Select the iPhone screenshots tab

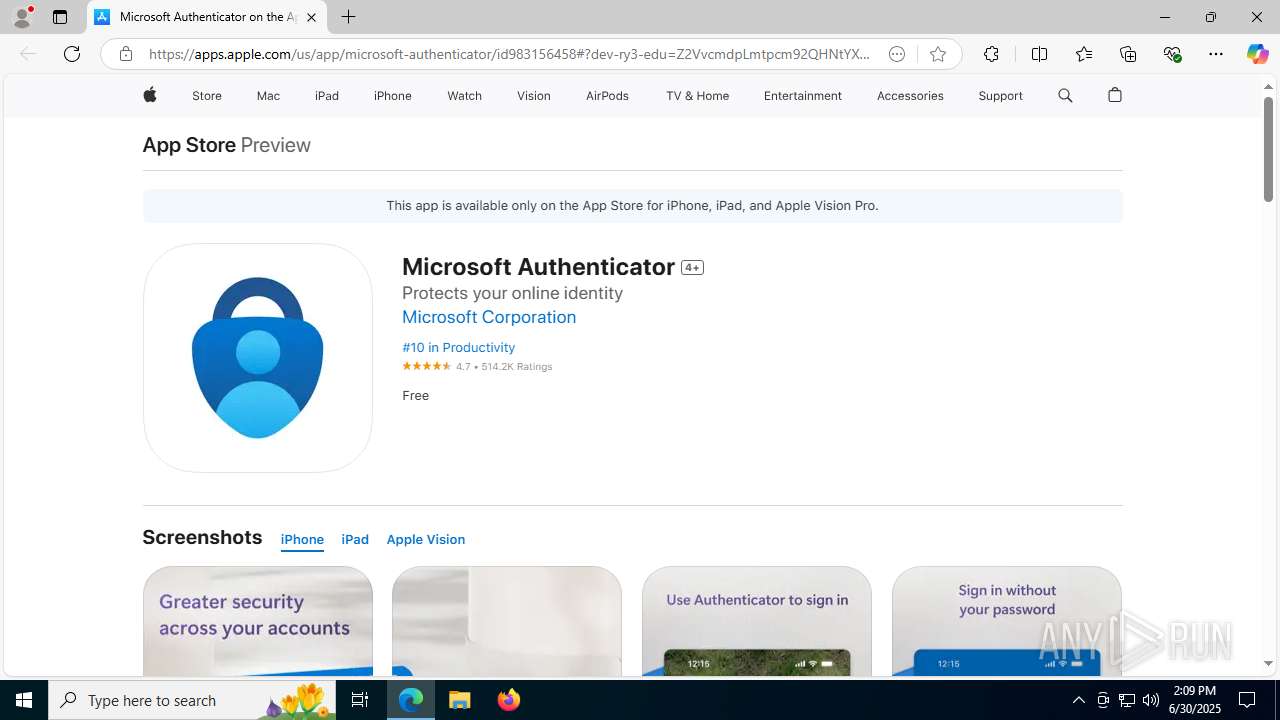[x=302, y=539]
